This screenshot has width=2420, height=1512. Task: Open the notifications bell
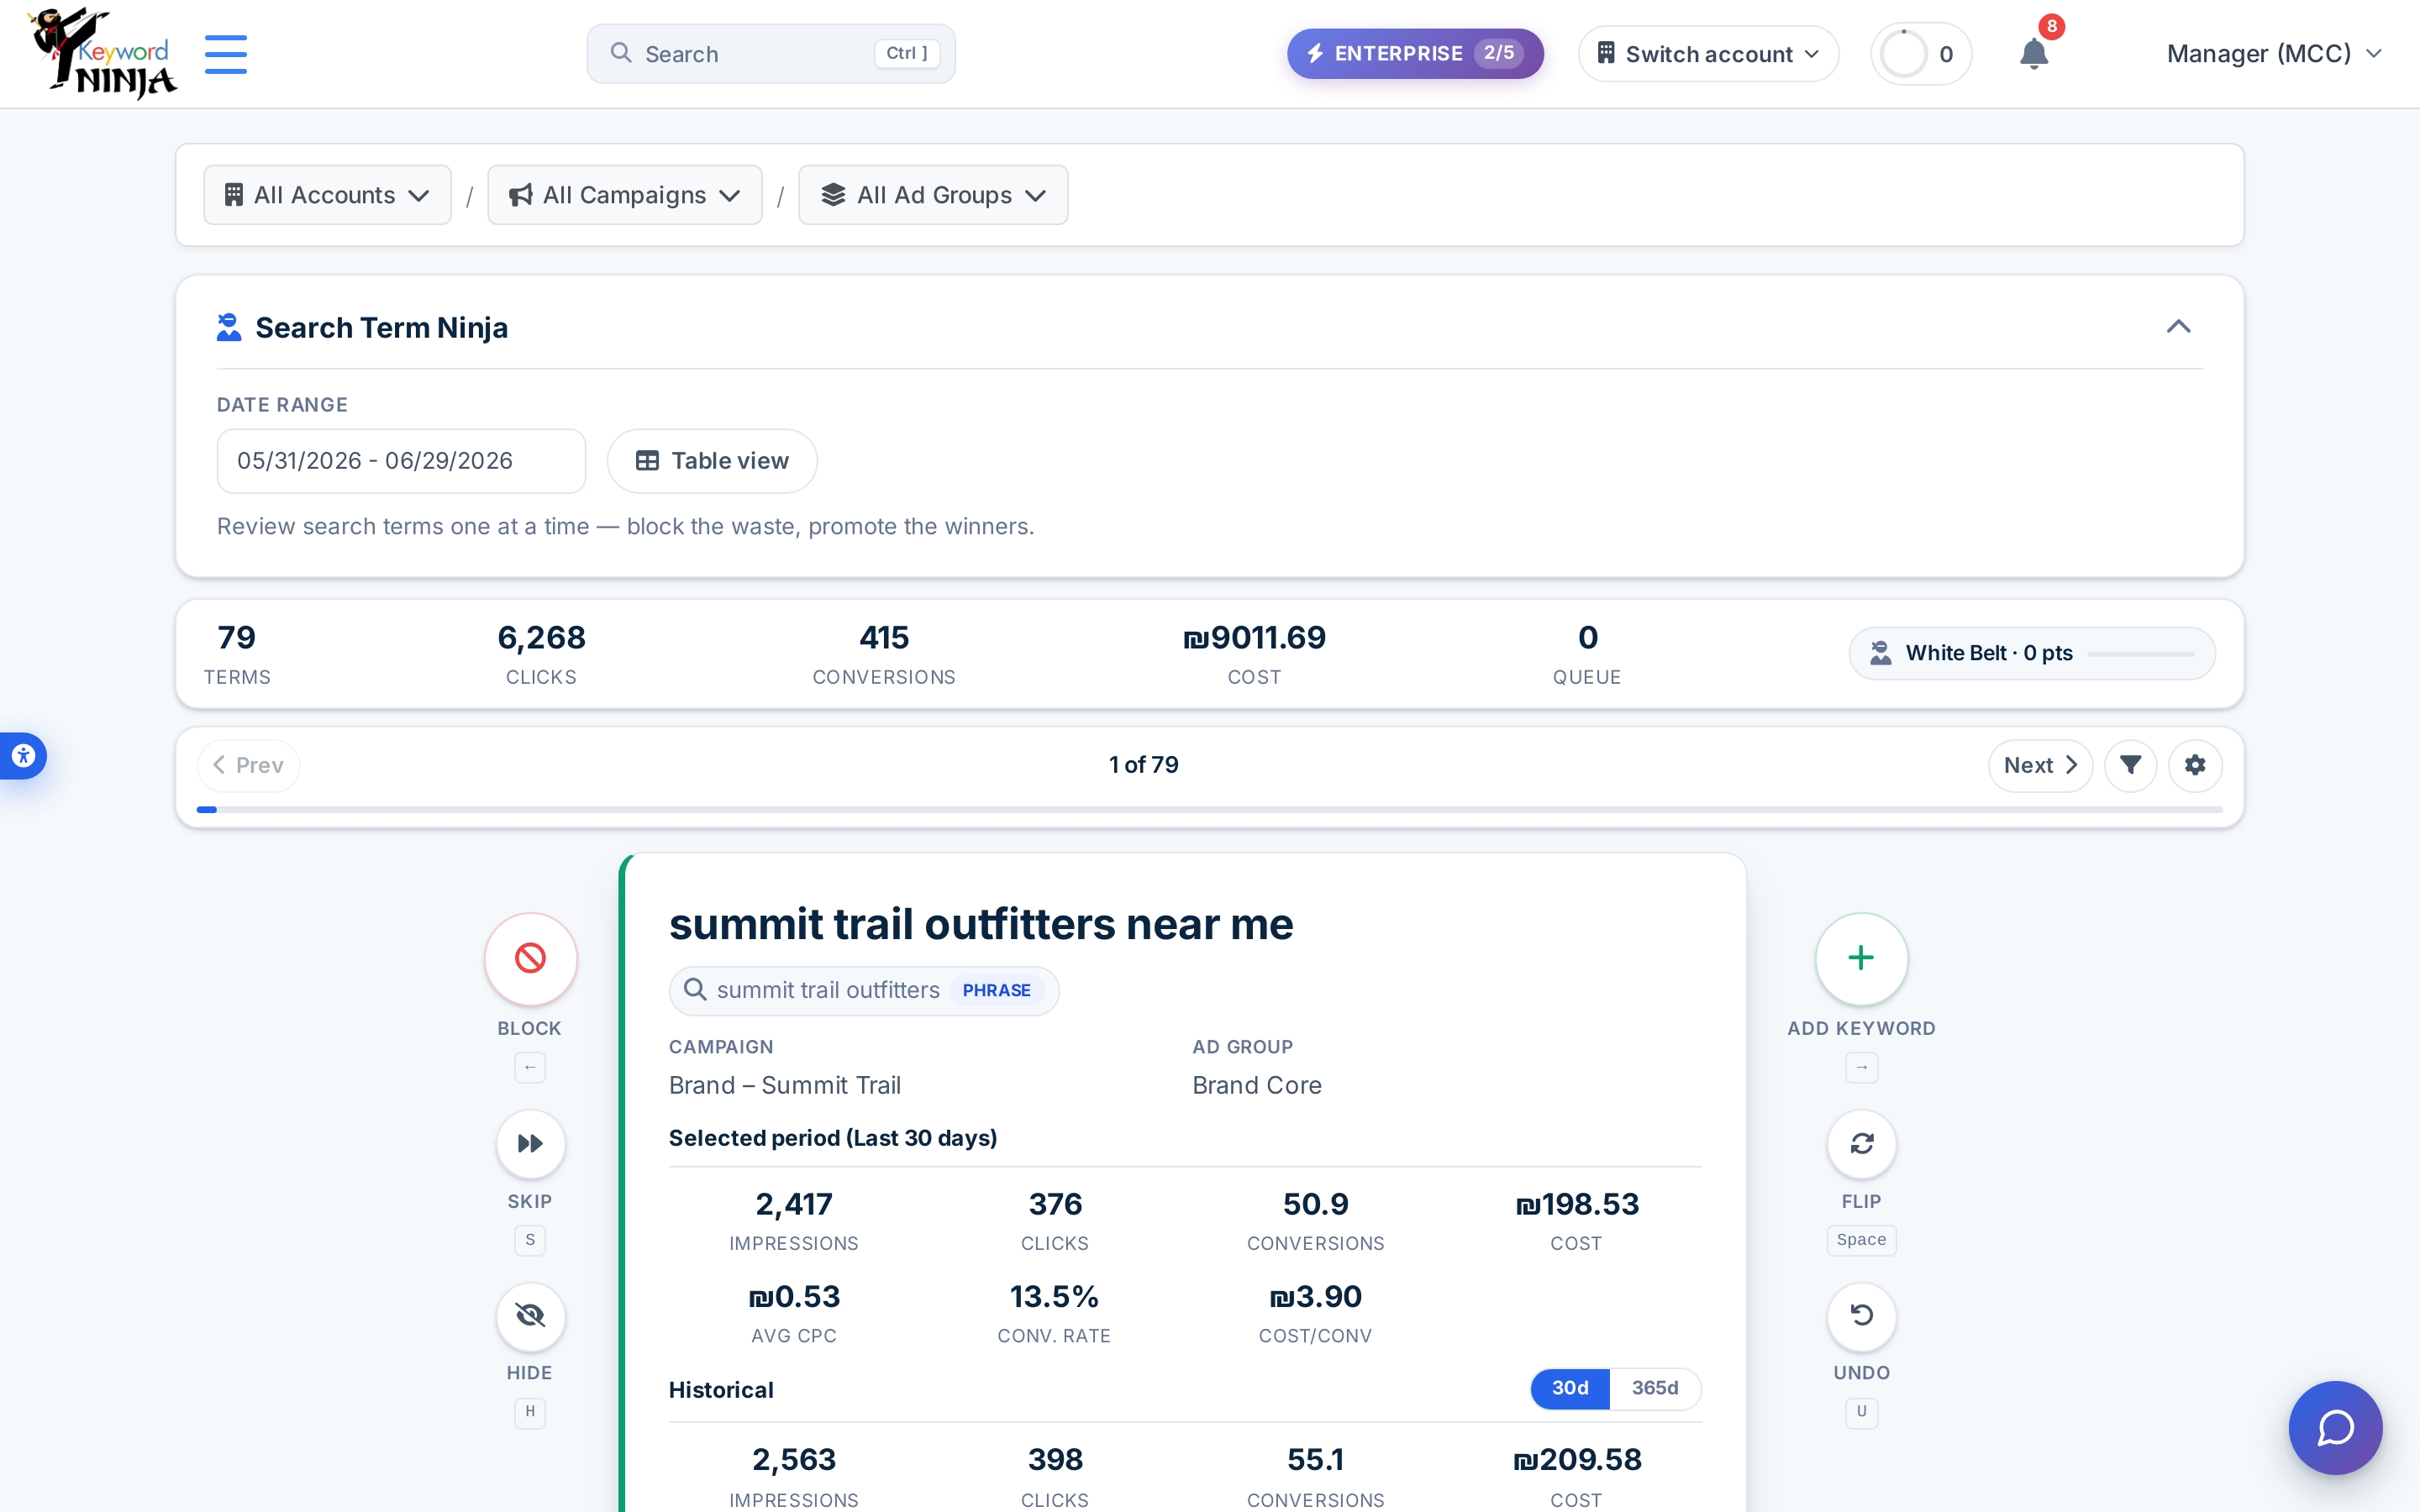pos(2033,54)
